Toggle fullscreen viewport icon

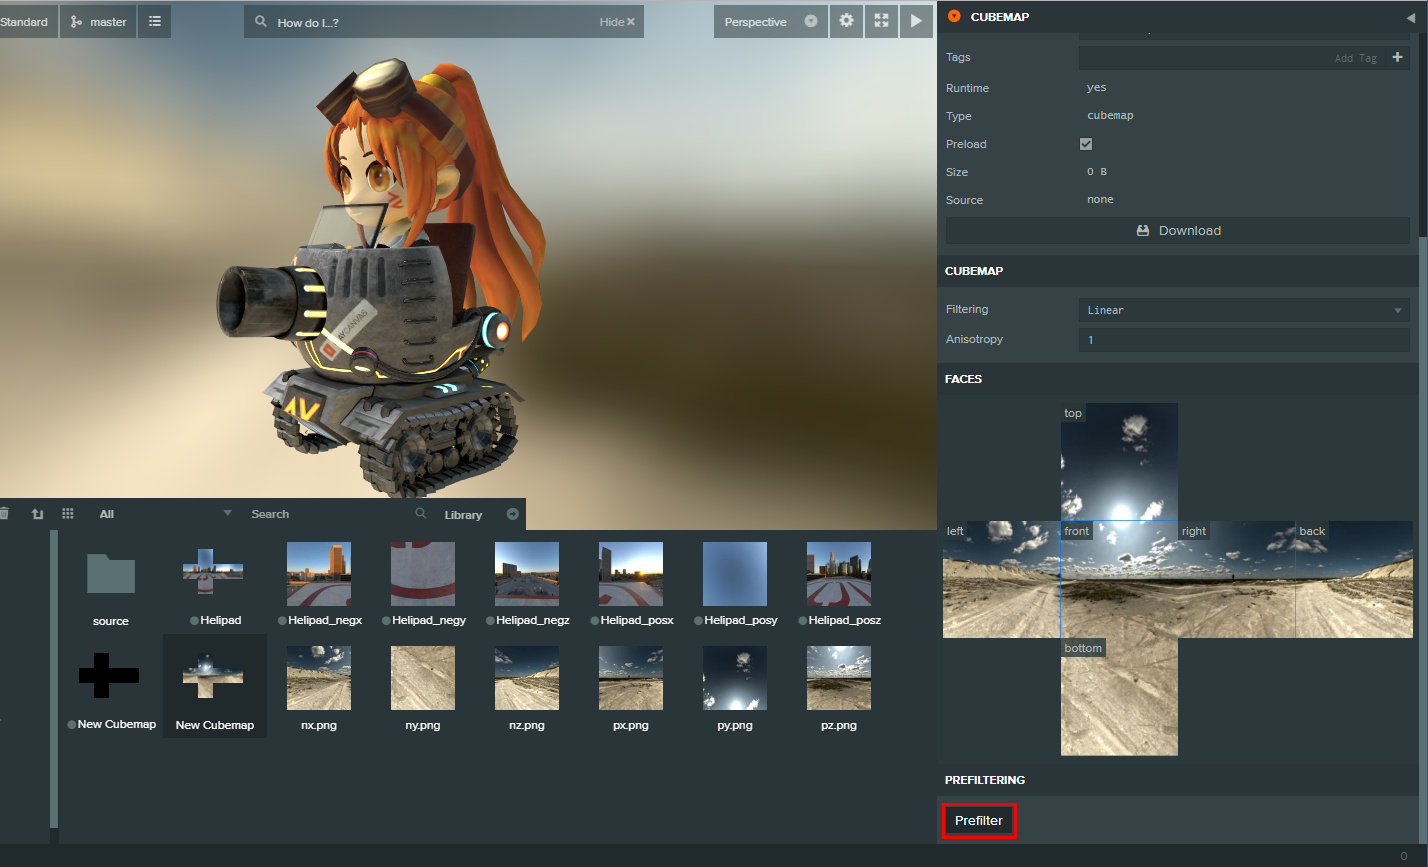881,21
